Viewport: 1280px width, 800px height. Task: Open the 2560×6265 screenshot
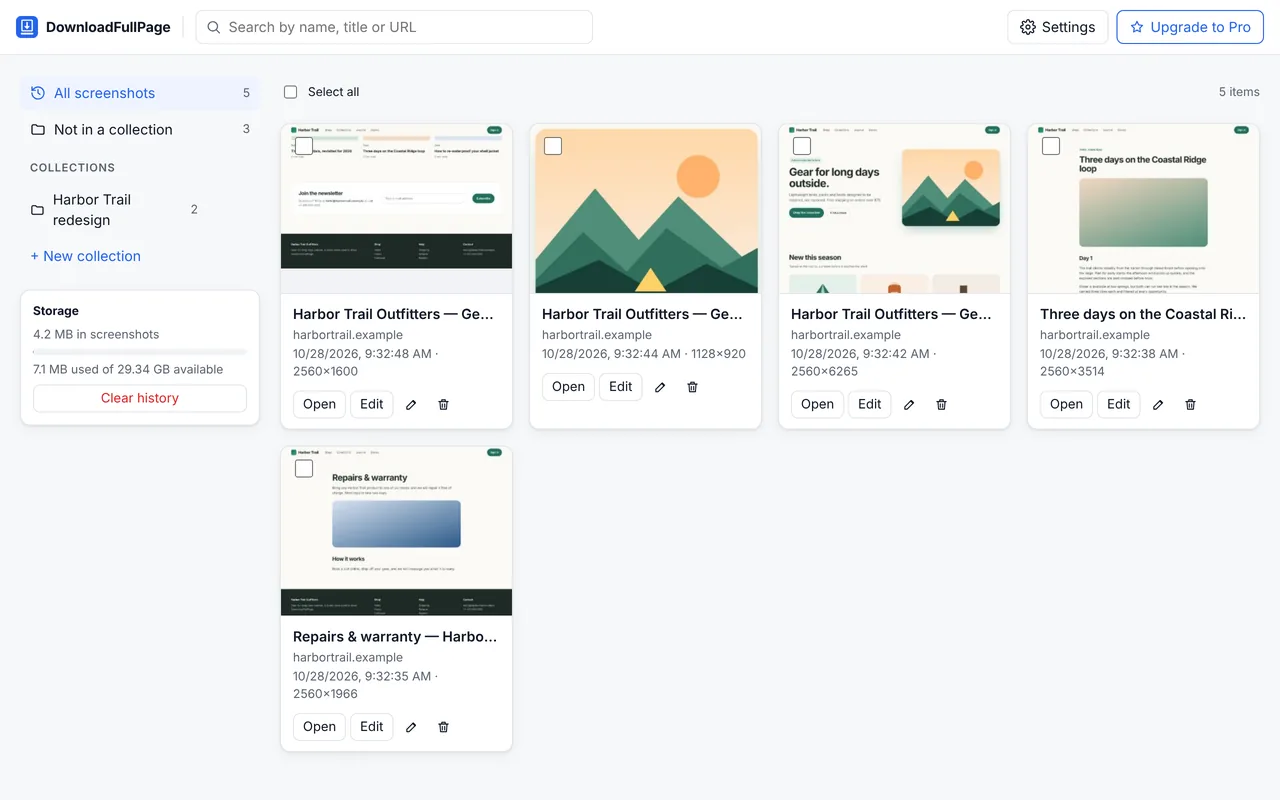tap(818, 405)
